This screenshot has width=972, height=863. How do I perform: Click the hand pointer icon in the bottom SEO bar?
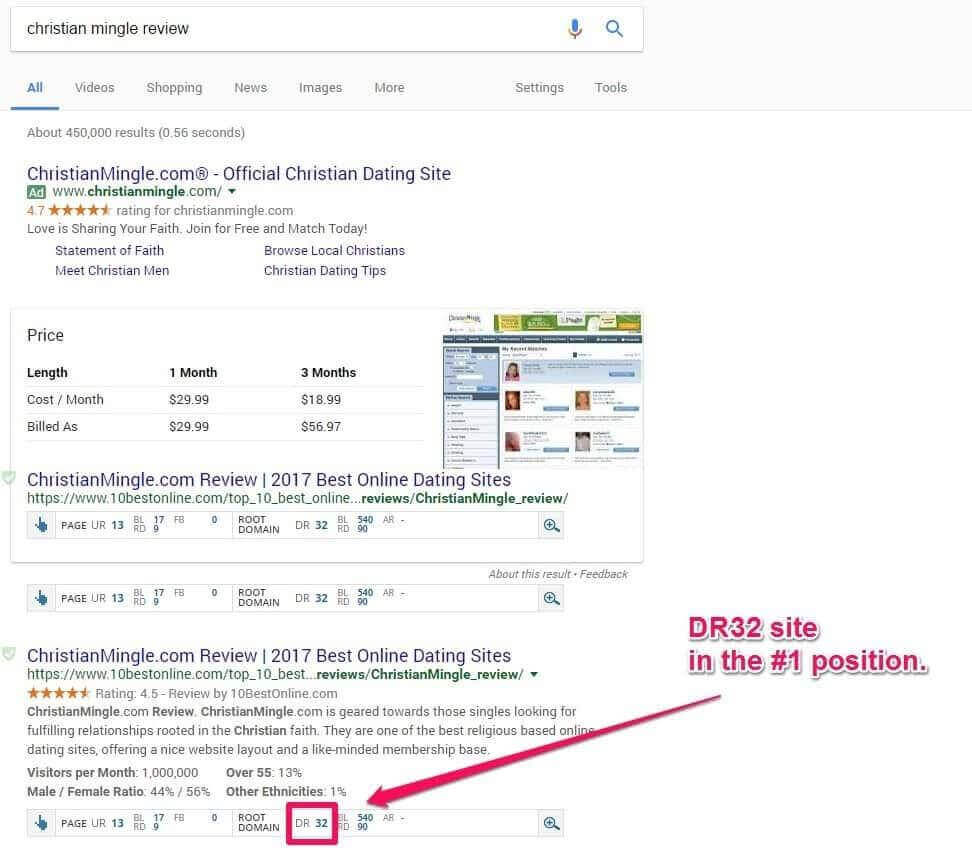pyautogui.click(x=41, y=823)
